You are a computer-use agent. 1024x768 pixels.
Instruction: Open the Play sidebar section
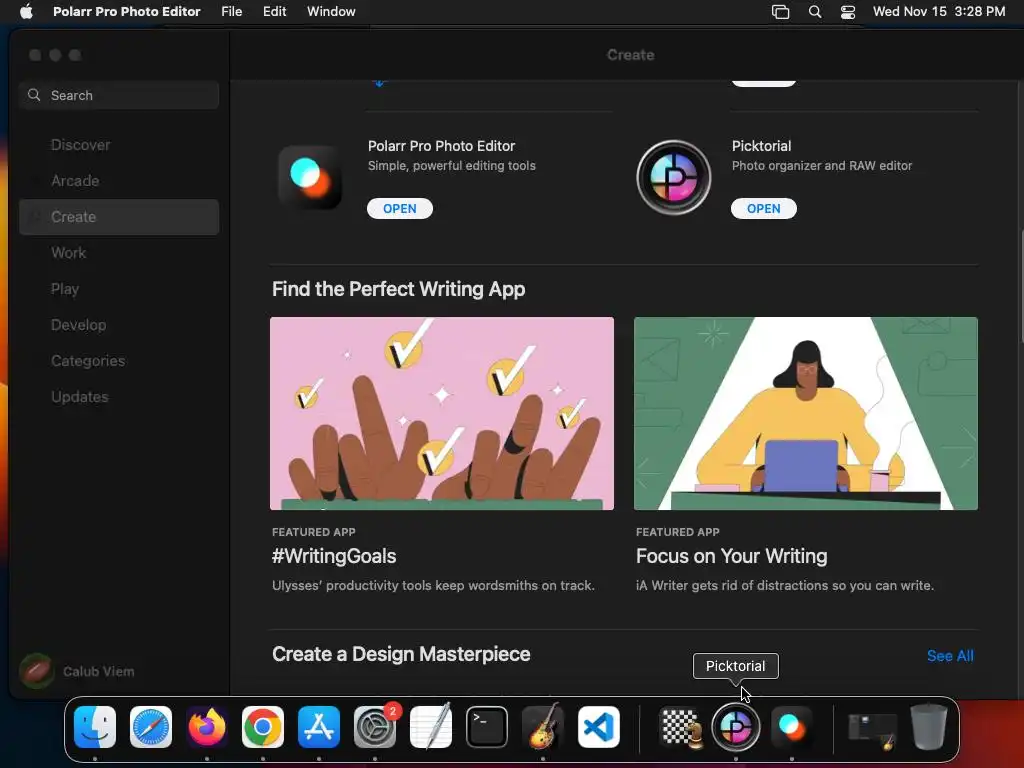pos(119,289)
